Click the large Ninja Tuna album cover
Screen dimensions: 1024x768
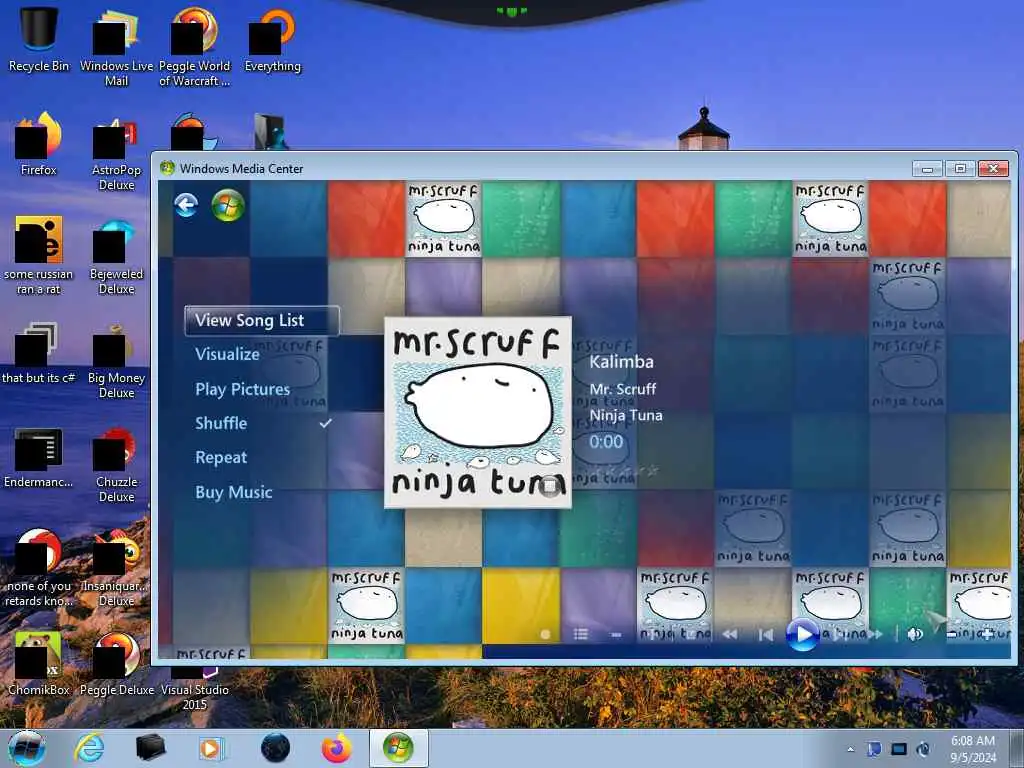point(478,413)
